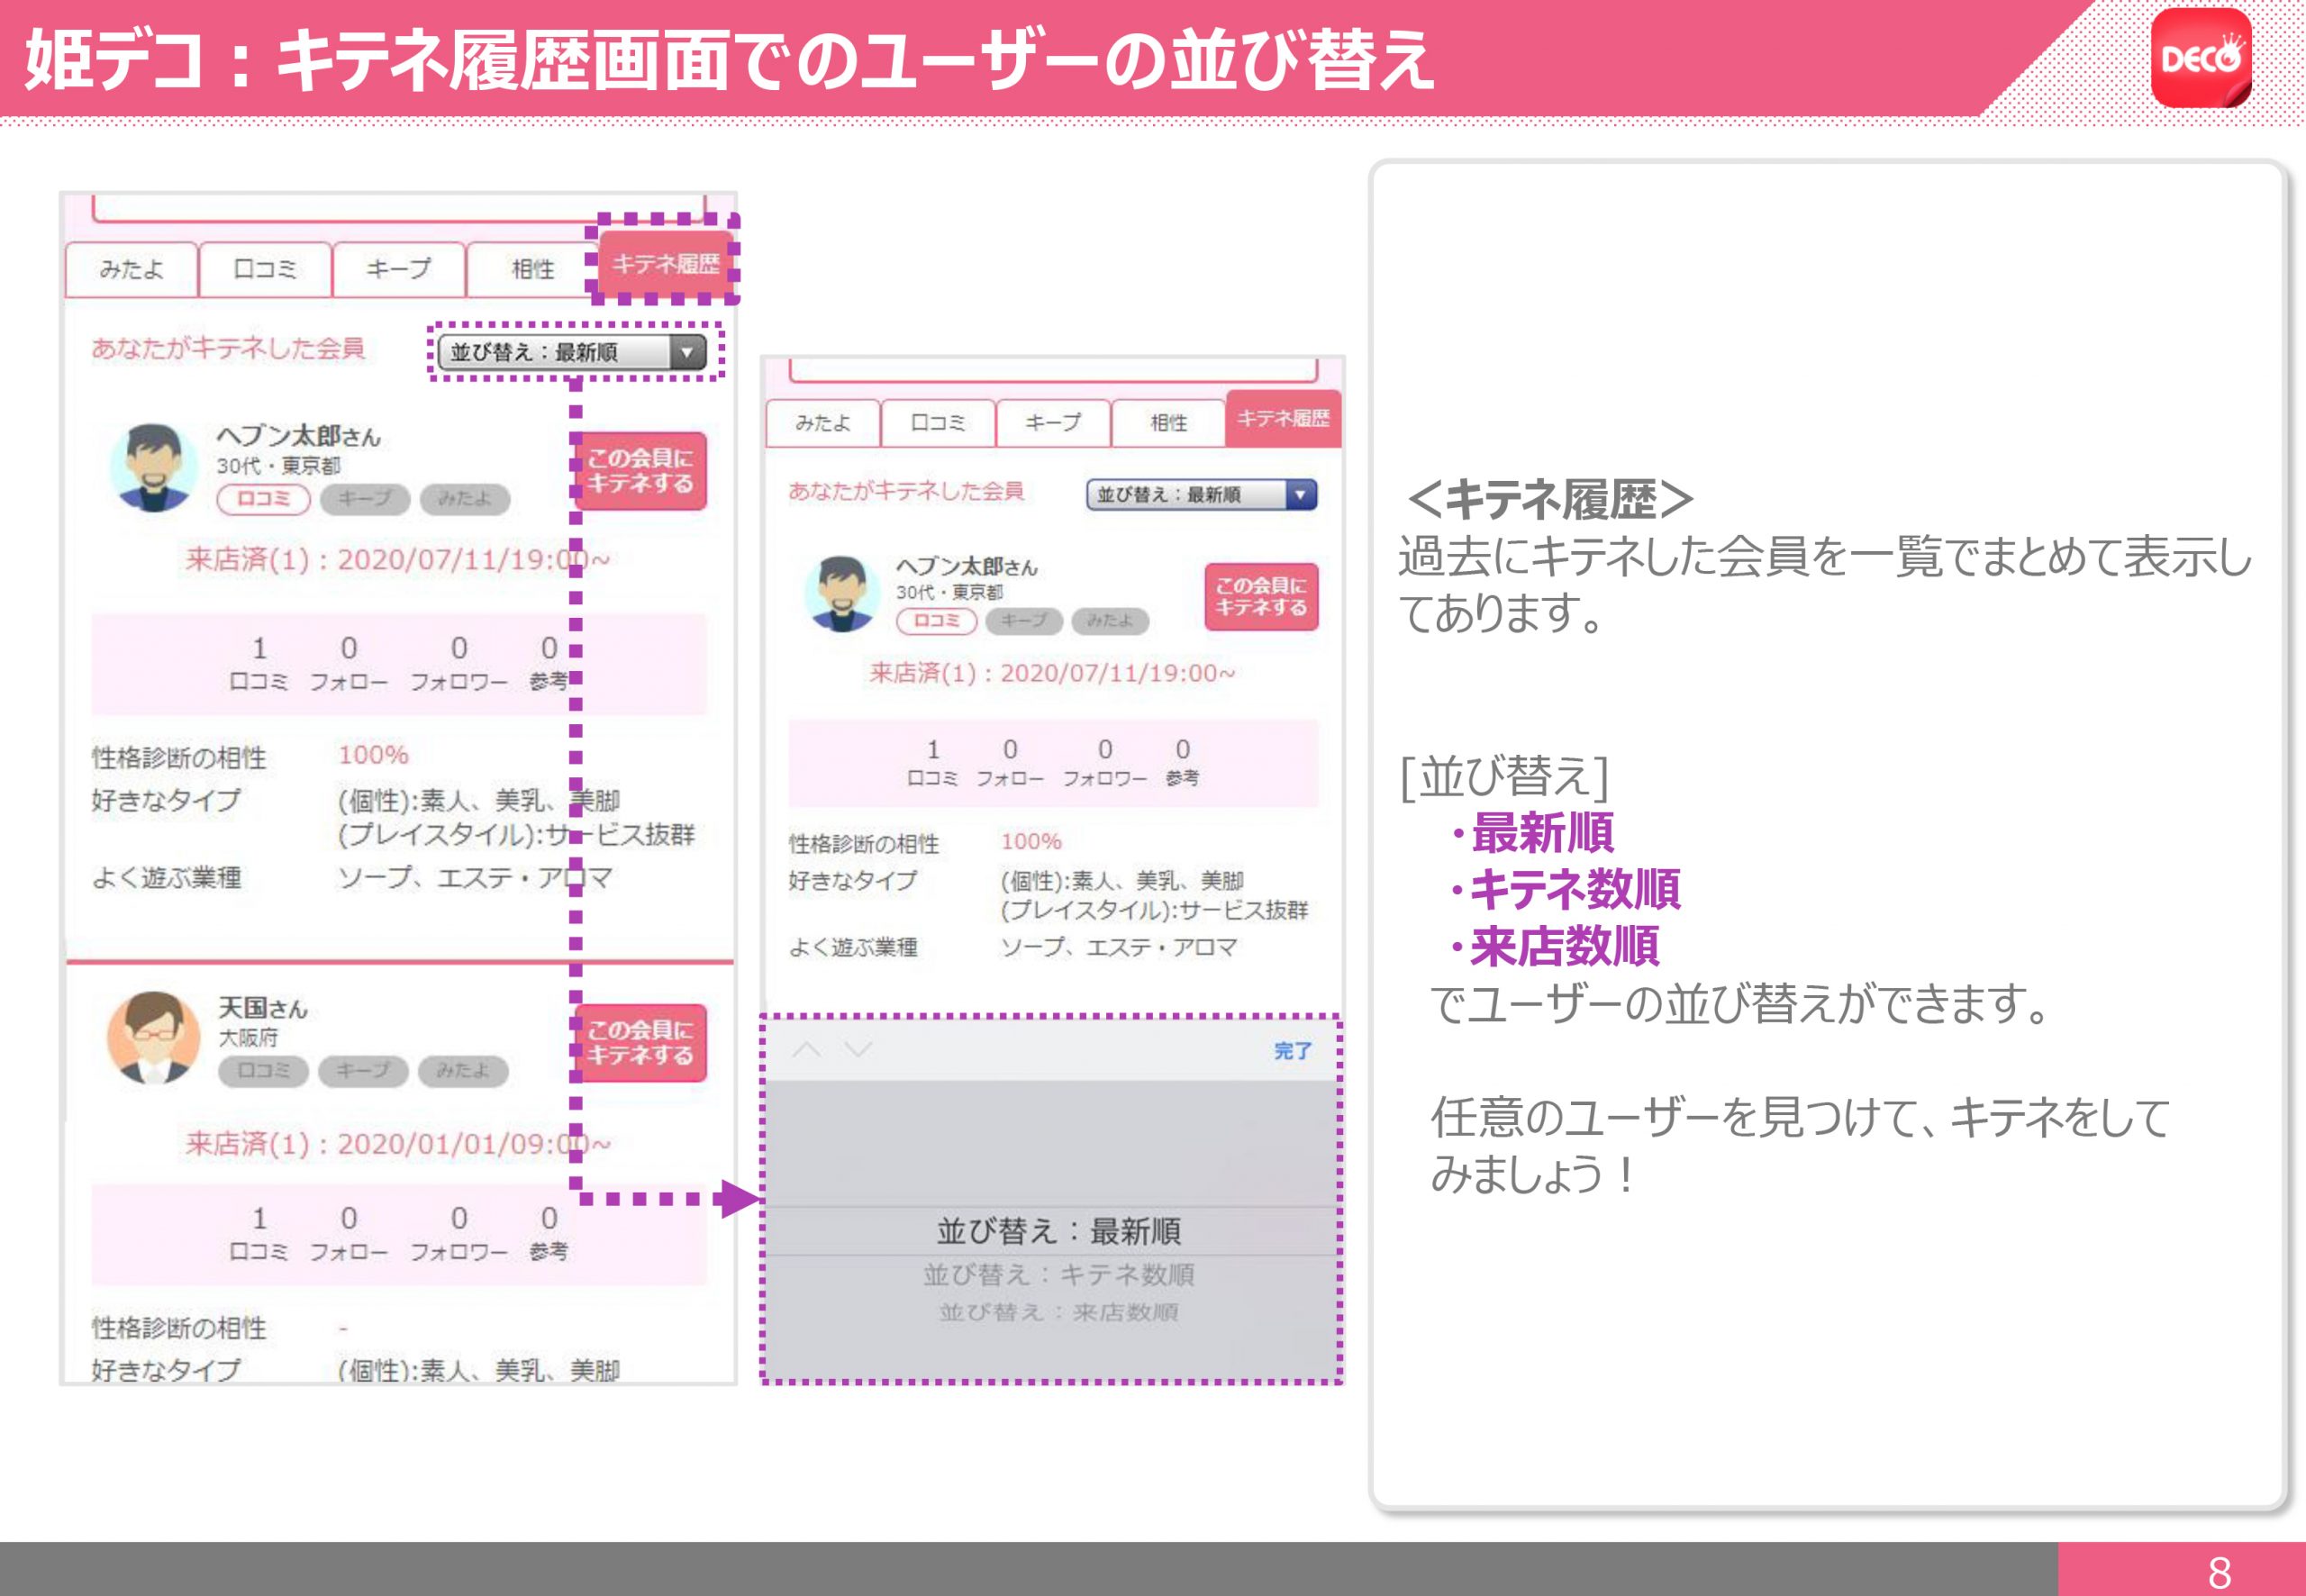Viewport: 2306px width, 1596px height.
Task: Toggle キープ tag under ヘブン太郎 in left screenshot
Action: click(x=364, y=498)
